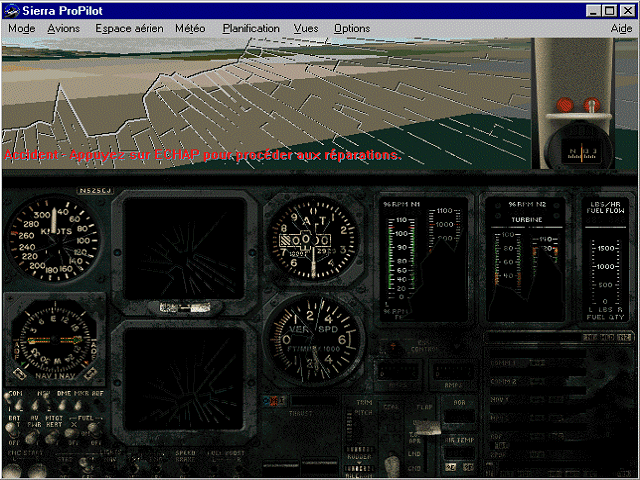Screen dimensions: 640x480
Task: Click the red accident ECHAP message
Action: point(202,155)
